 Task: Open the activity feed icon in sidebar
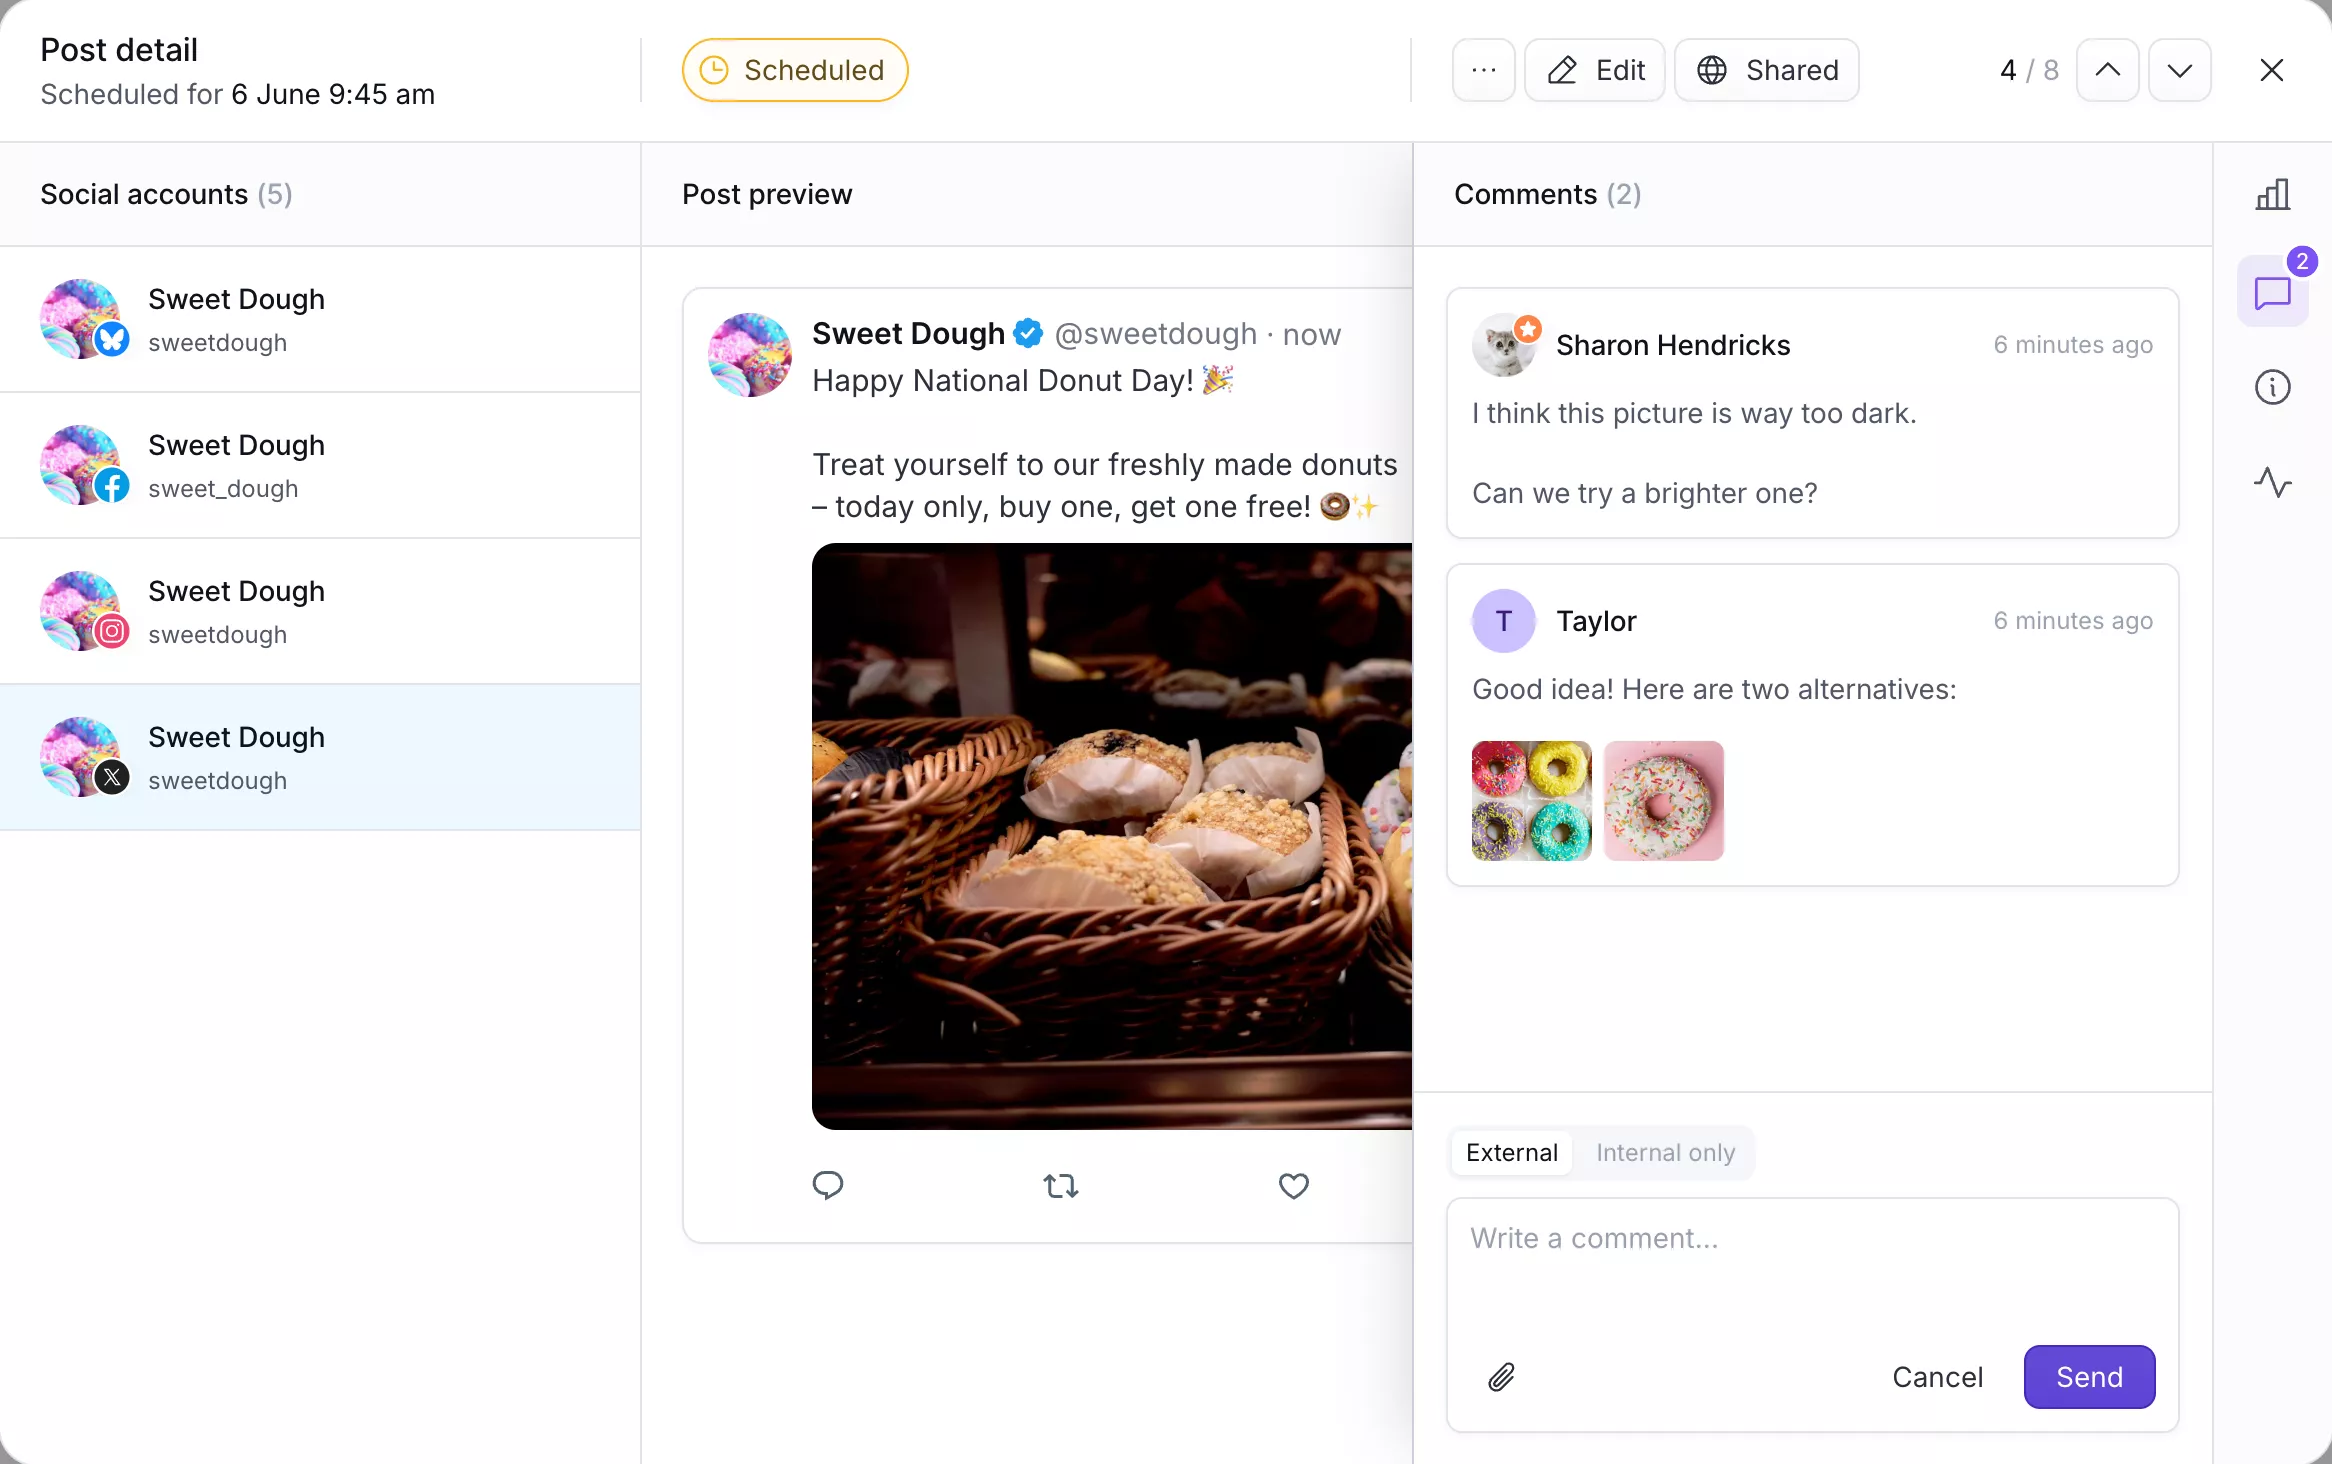pos(2273,483)
